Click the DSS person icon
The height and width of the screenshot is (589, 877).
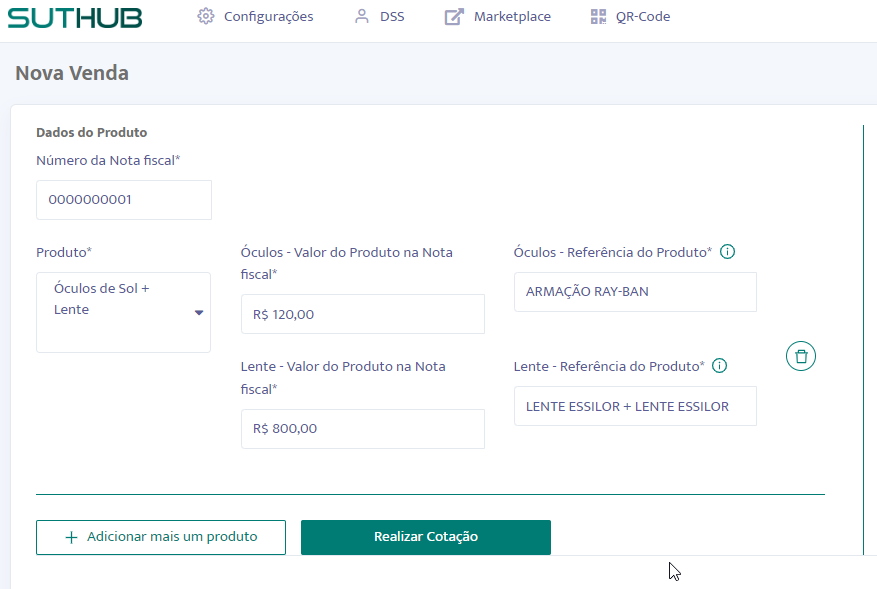[x=362, y=16]
